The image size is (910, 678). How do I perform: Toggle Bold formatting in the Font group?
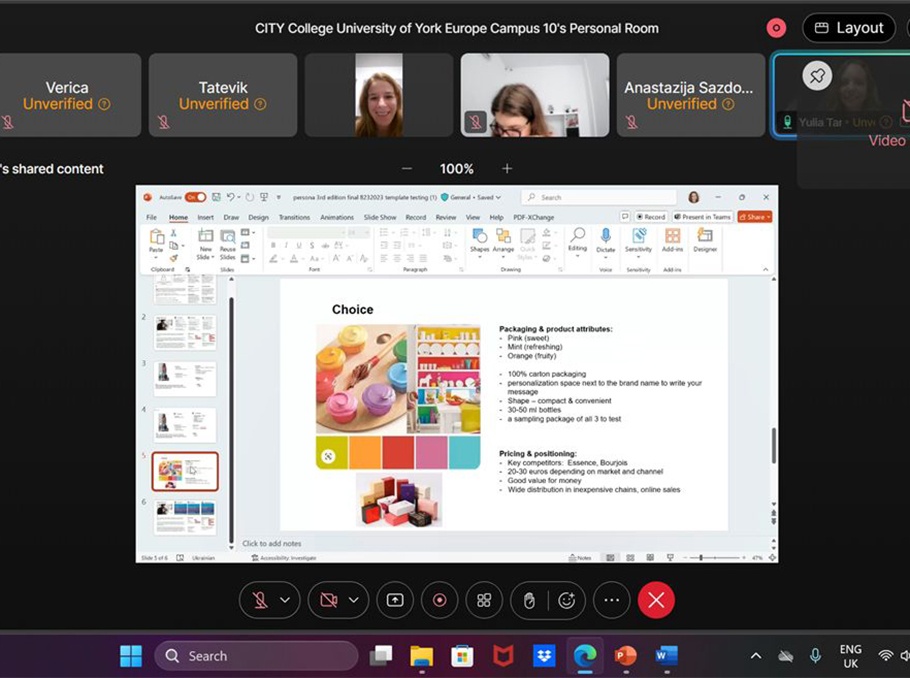tap(273, 246)
